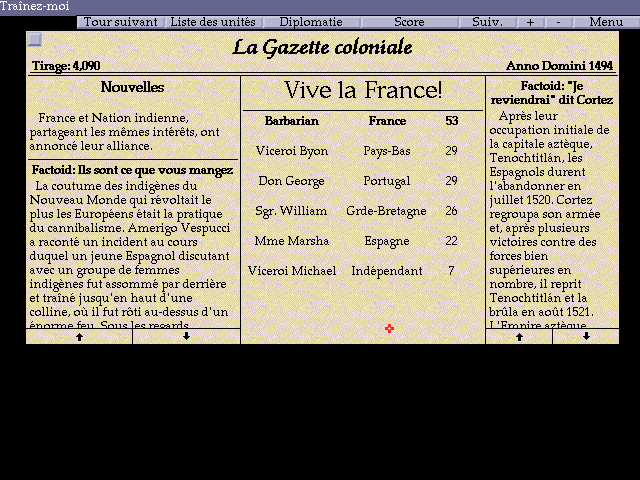
Task: Click the Anno Domini 1494 date
Action: 560,66
